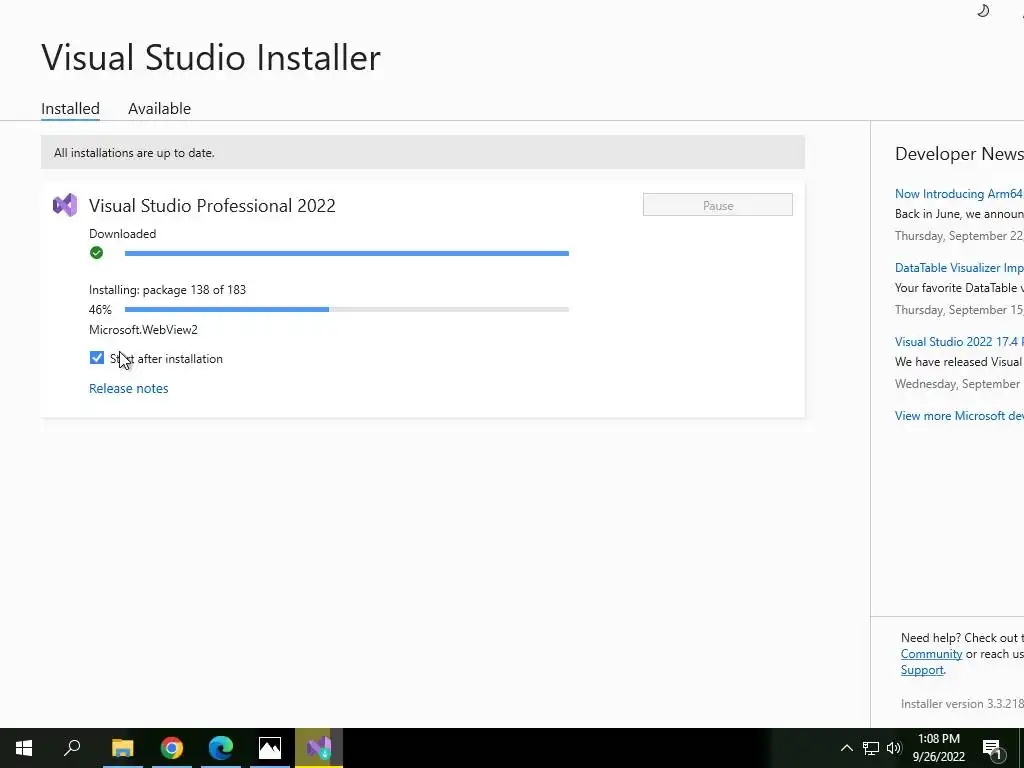Click the Visual Studio Professional 2022 logo
The image size is (1024, 768).
pyautogui.click(x=65, y=205)
